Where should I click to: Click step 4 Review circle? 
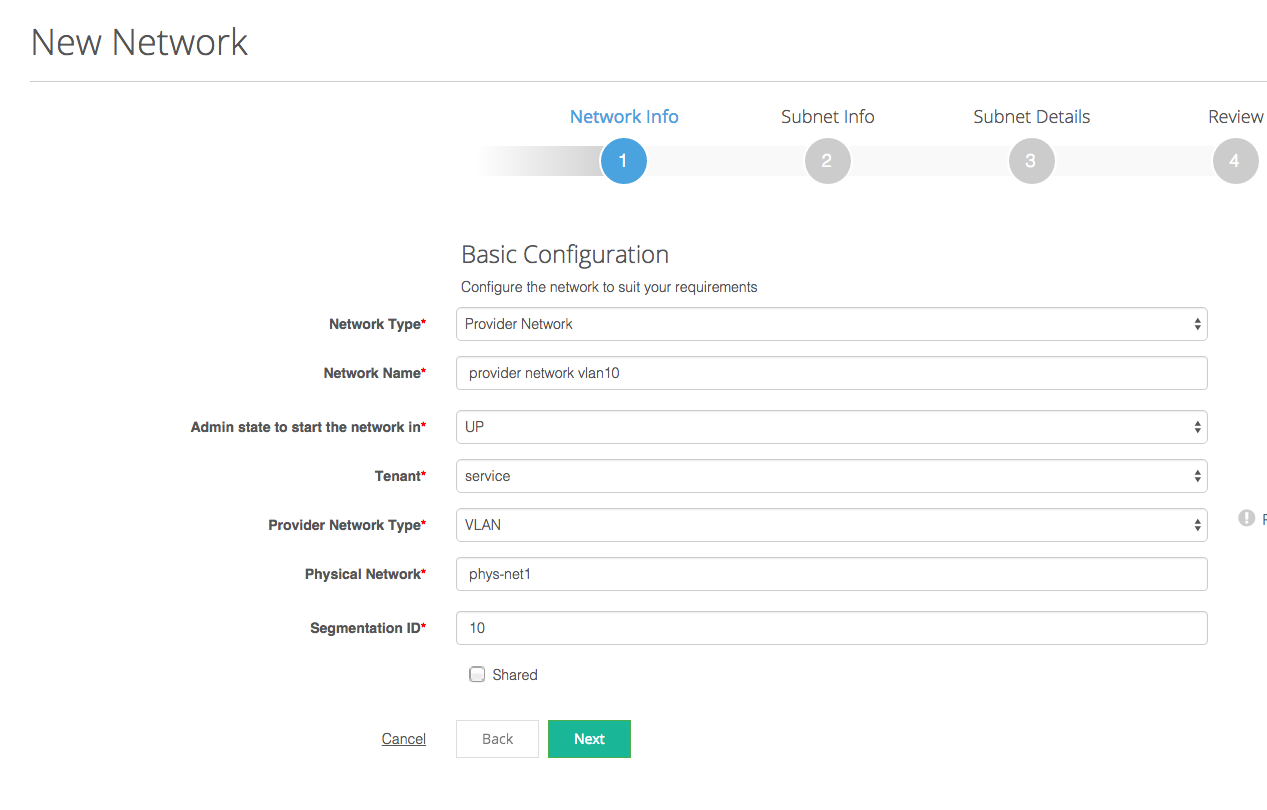point(1234,161)
